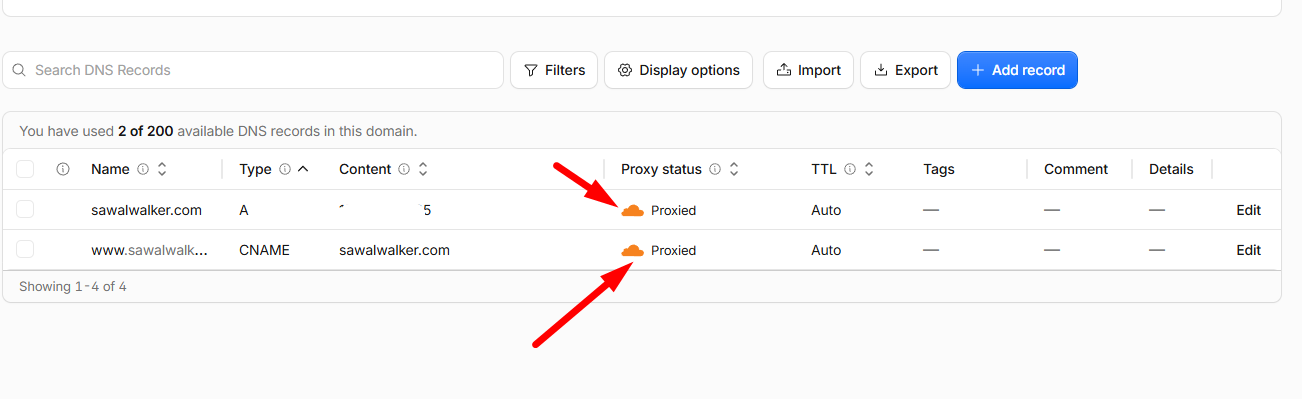Click the Export button
Image resolution: width=1302 pixels, height=399 pixels.
[905, 70]
